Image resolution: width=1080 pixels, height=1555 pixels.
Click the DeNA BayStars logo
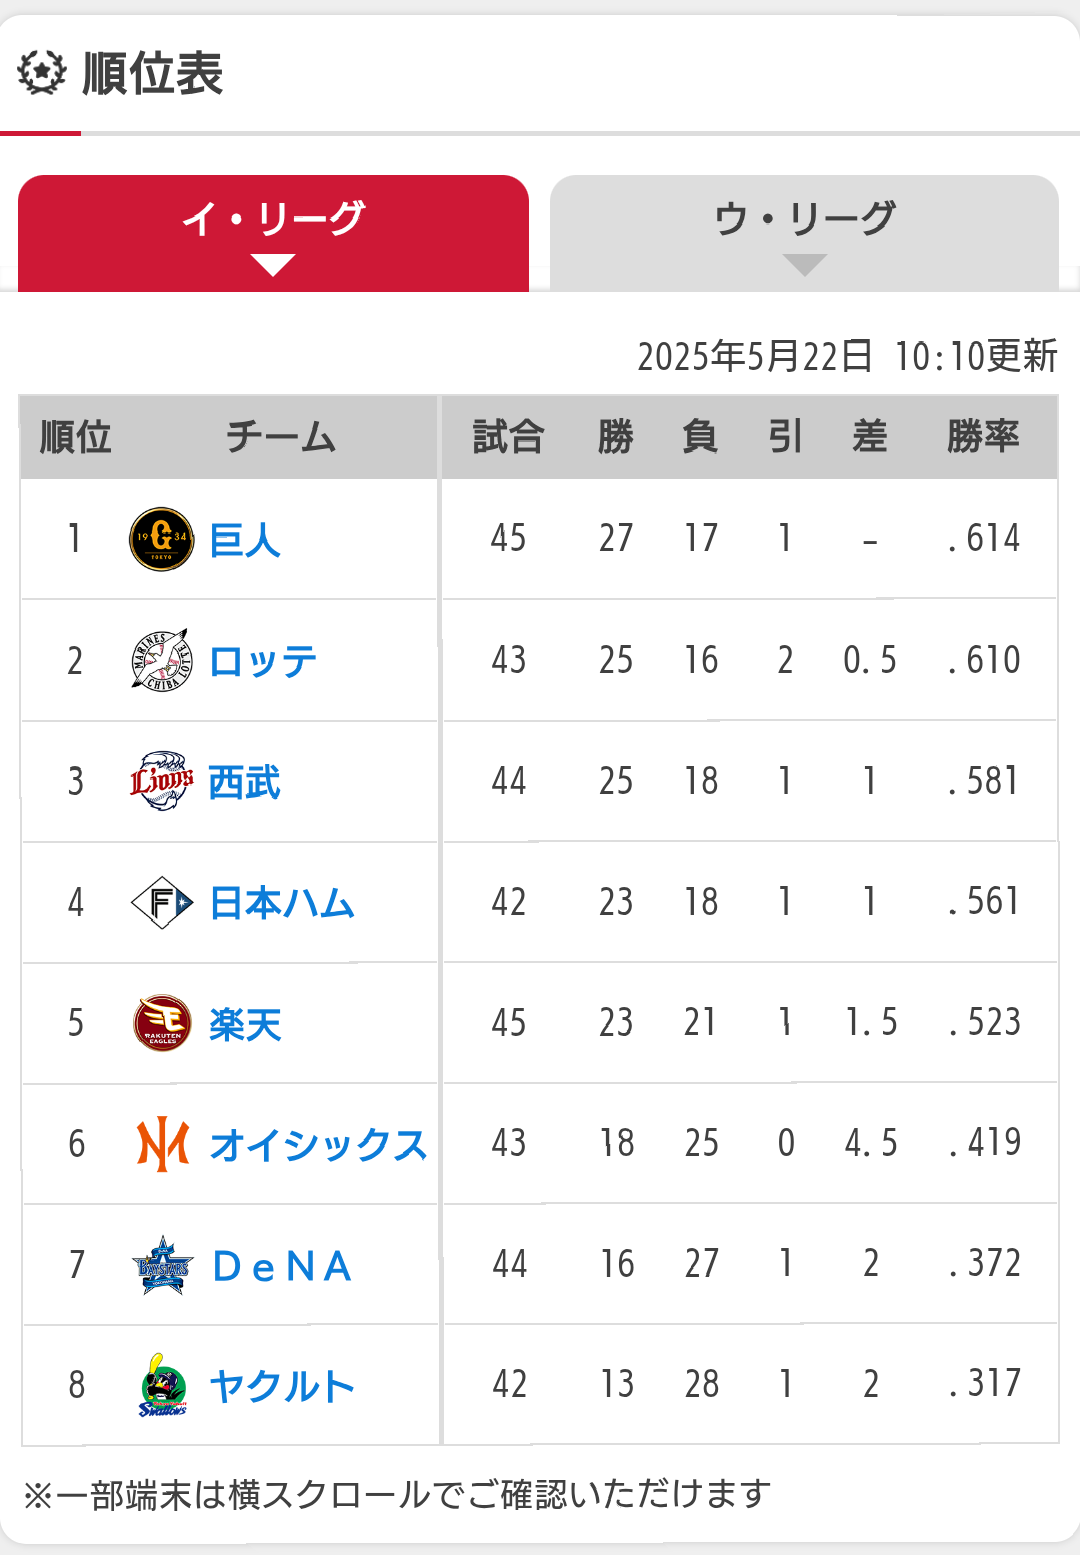point(162,1265)
